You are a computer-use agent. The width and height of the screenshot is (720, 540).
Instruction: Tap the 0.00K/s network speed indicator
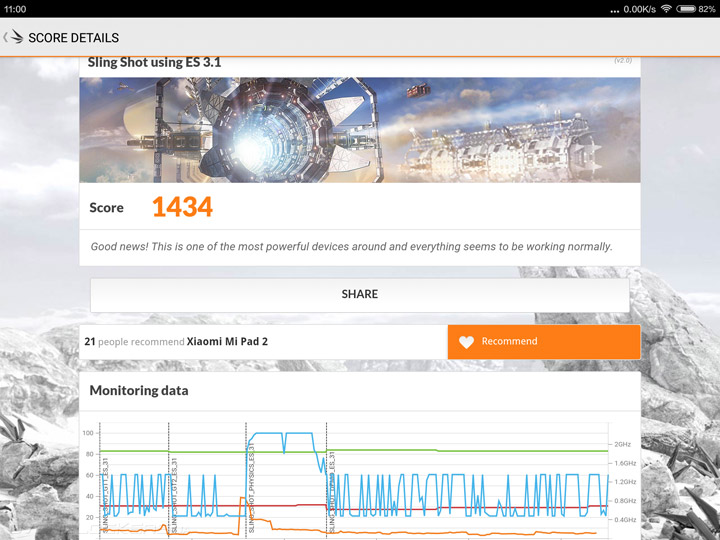tap(639, 9)
